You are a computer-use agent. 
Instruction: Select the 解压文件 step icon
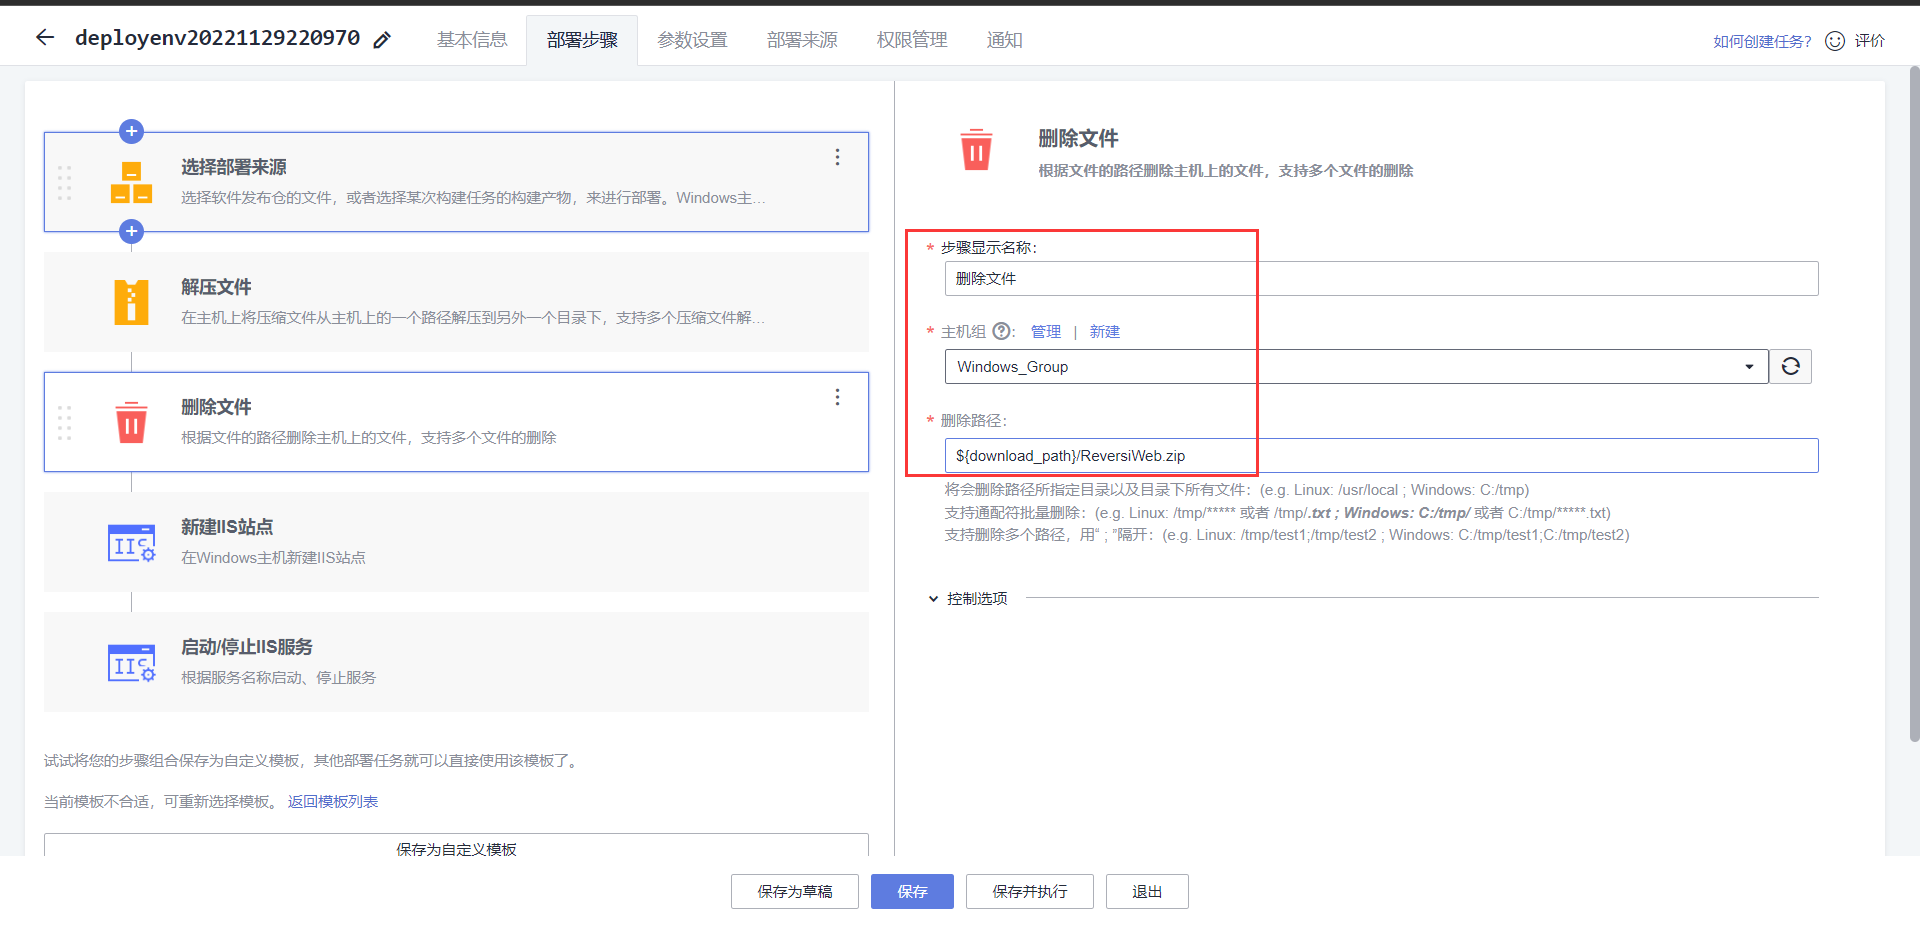tap(131, 301)
